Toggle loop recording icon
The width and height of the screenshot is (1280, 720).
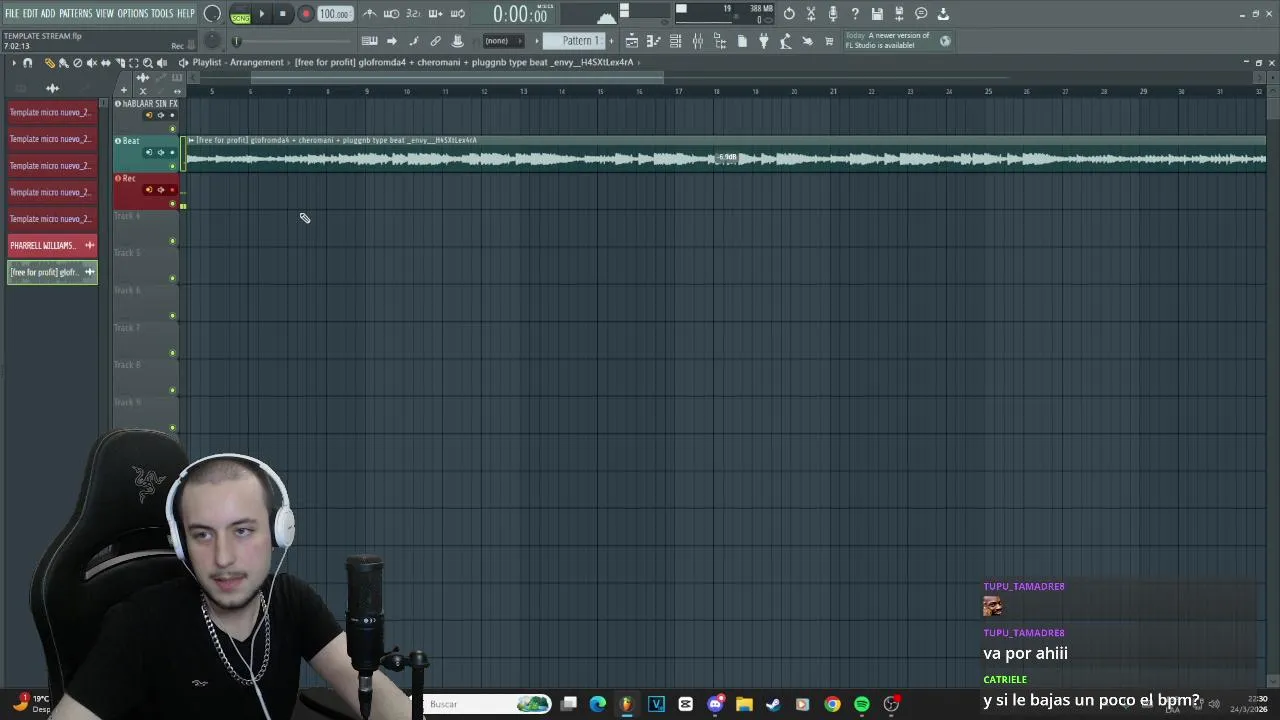coord(457,14)
